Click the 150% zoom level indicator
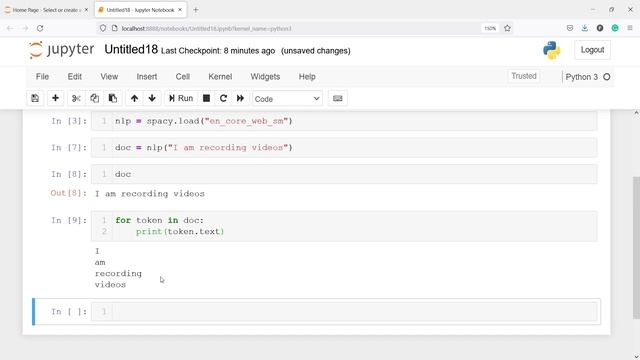This screenshot has width=640, height=360. coord(490,28)
